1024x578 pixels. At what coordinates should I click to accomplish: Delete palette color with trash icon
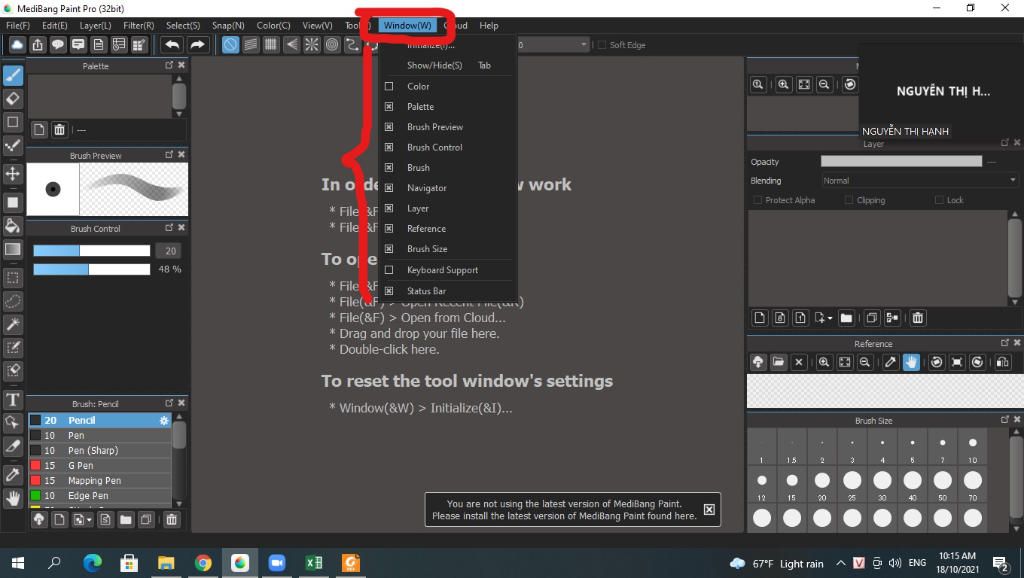coord(59,129)
